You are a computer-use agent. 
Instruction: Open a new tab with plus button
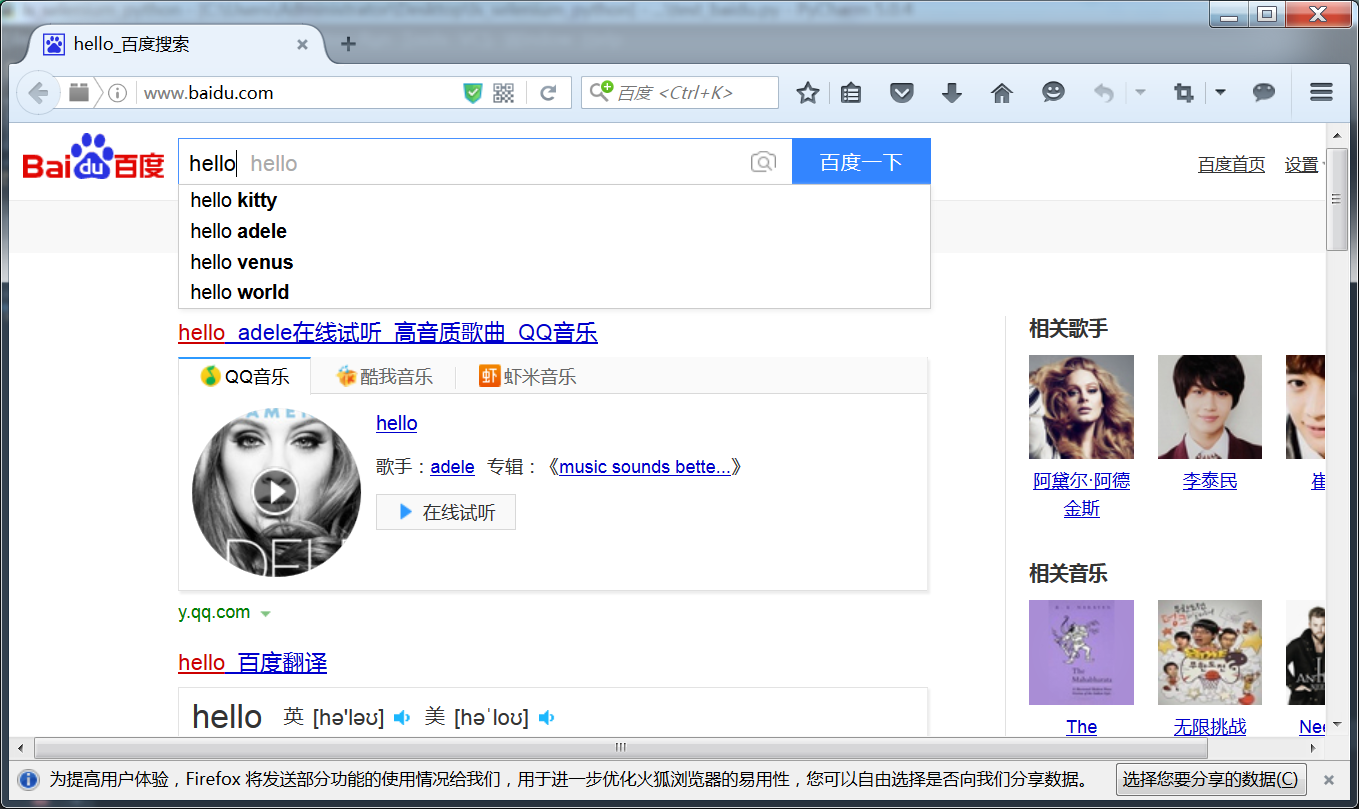click(x=348, y=44)
